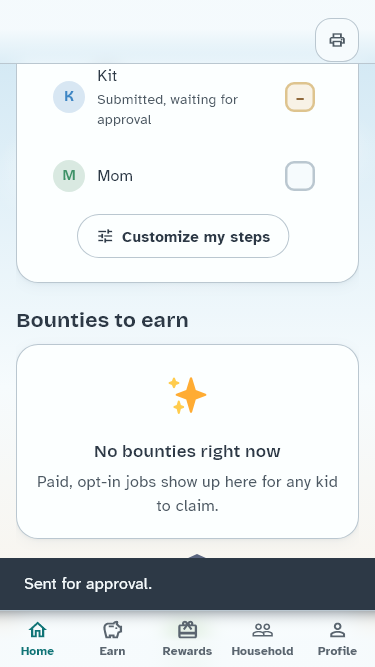Click the 'No bounties right now' message
This screenshot has height=667, width=375.
[187, 451]
